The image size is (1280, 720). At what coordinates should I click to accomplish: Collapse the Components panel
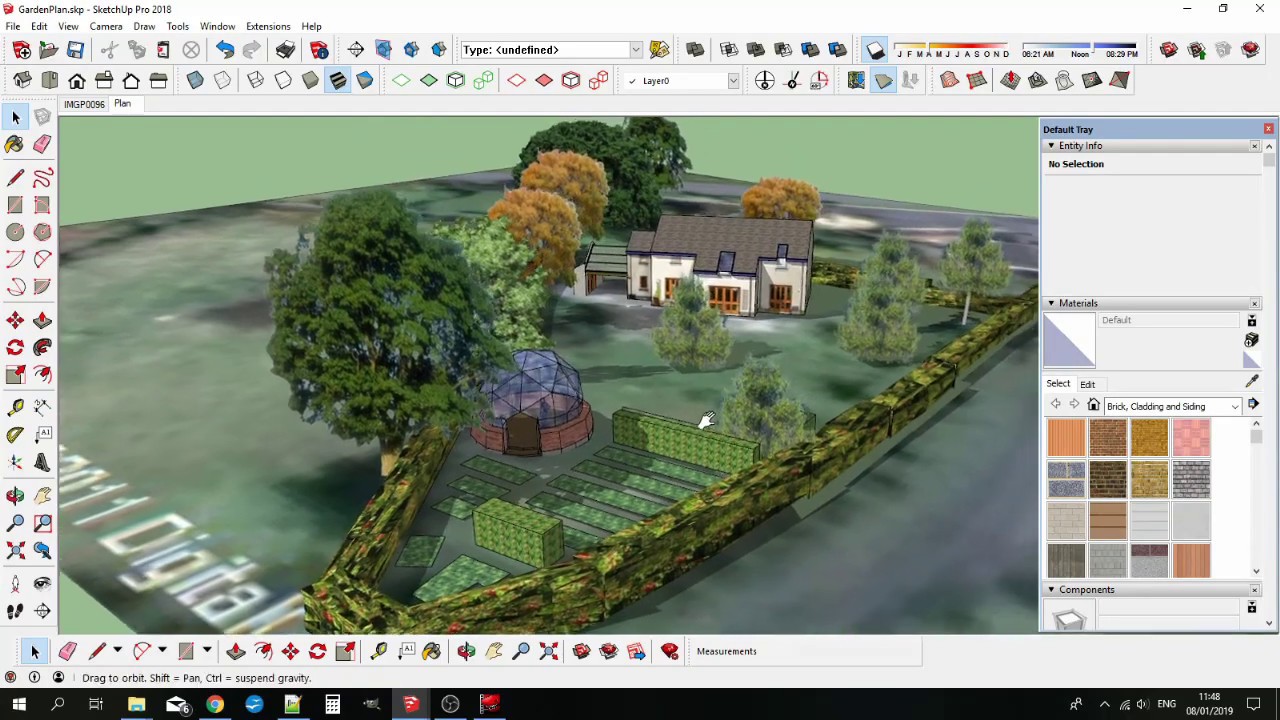pyautogui.click(x=1051, y=590)
